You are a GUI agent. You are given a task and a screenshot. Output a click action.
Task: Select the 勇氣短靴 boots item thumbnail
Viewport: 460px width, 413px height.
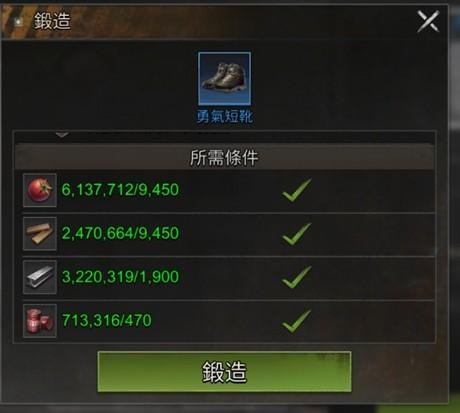point(224,78)
